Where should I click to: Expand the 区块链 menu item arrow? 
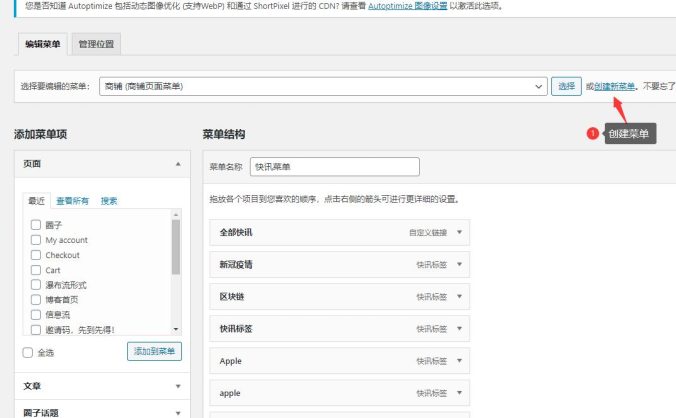pyautogui.click(x=459, y=296)
